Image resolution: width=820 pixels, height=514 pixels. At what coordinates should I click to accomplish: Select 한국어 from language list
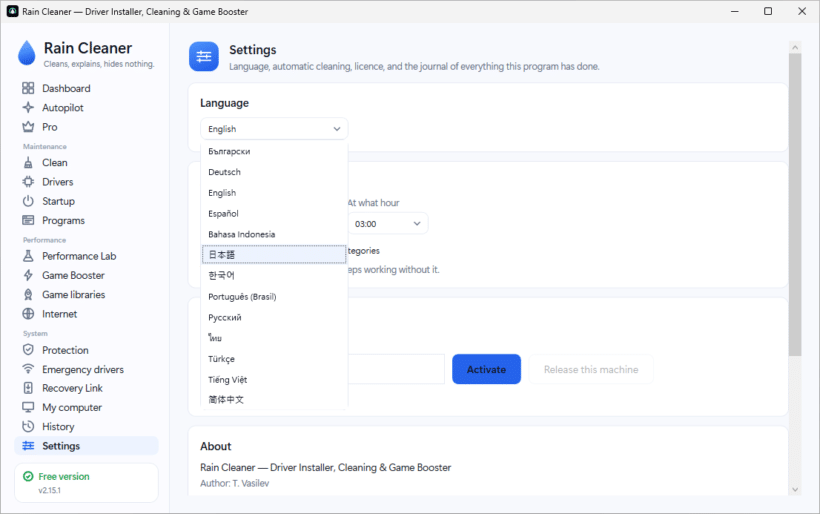(274, 276)
